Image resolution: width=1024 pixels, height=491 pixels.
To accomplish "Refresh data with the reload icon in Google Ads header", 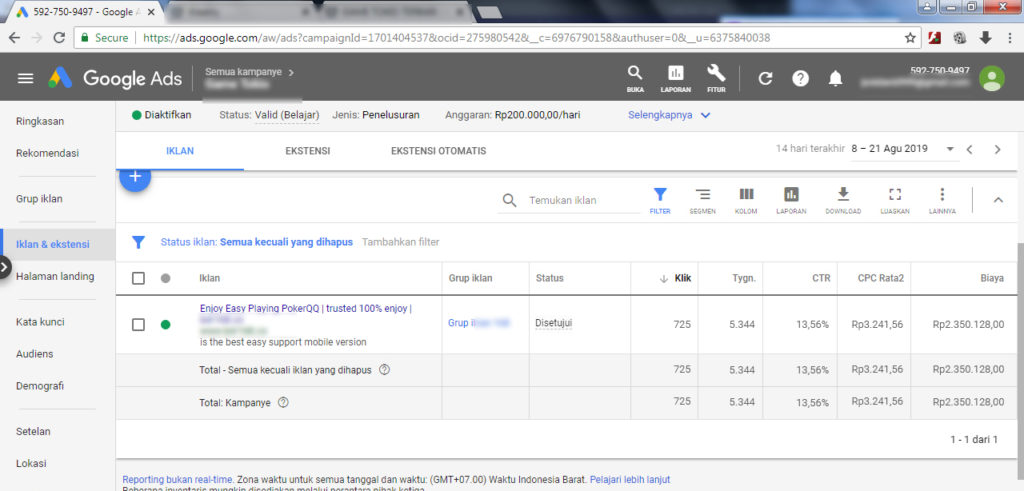I will (765, 78).
